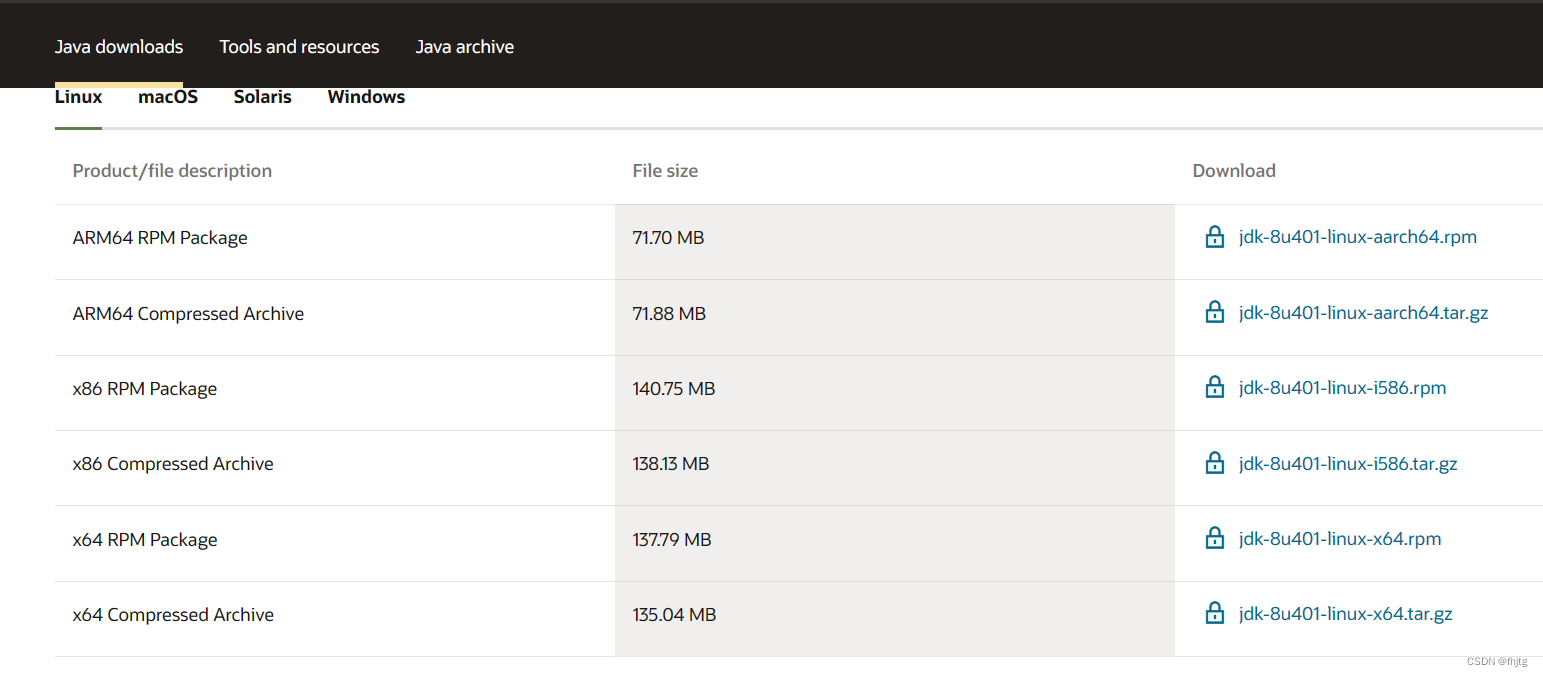Click x64 Compressed Archive description
This screenshot has width=1543, height=677.
(x=173, y=615)
